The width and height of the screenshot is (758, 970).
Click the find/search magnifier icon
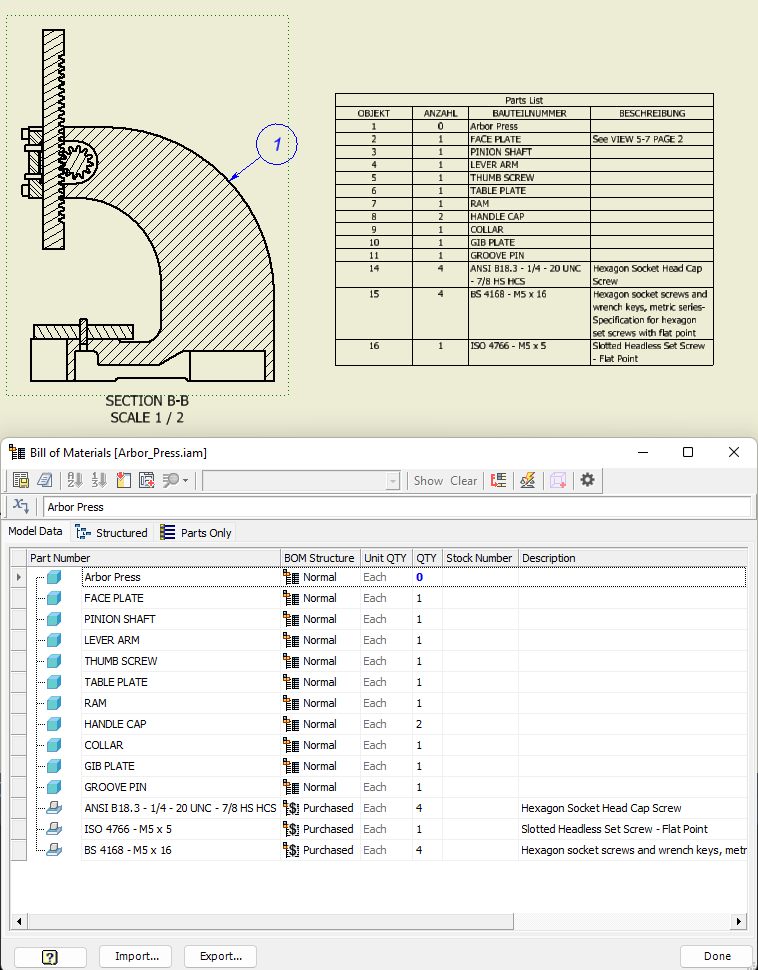coord(170,480)
